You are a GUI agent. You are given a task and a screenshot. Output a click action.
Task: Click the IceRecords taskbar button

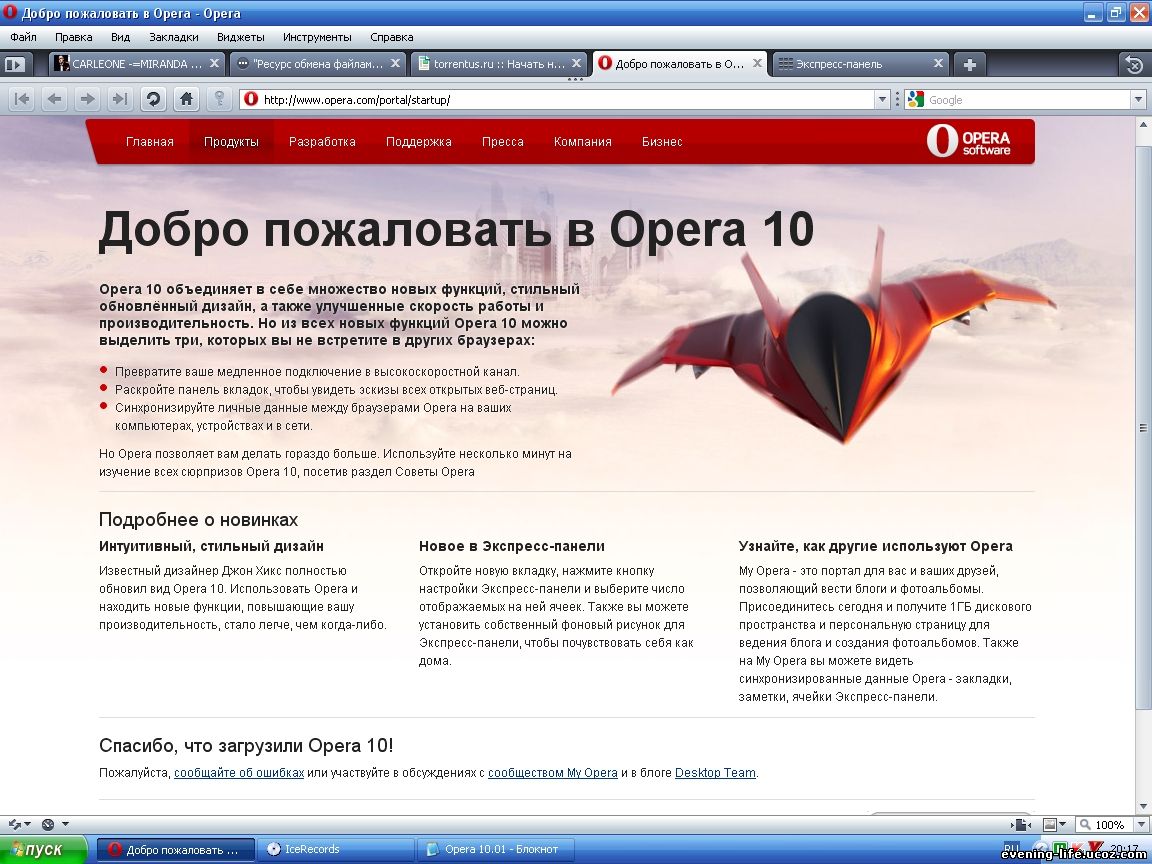(335, 849)
